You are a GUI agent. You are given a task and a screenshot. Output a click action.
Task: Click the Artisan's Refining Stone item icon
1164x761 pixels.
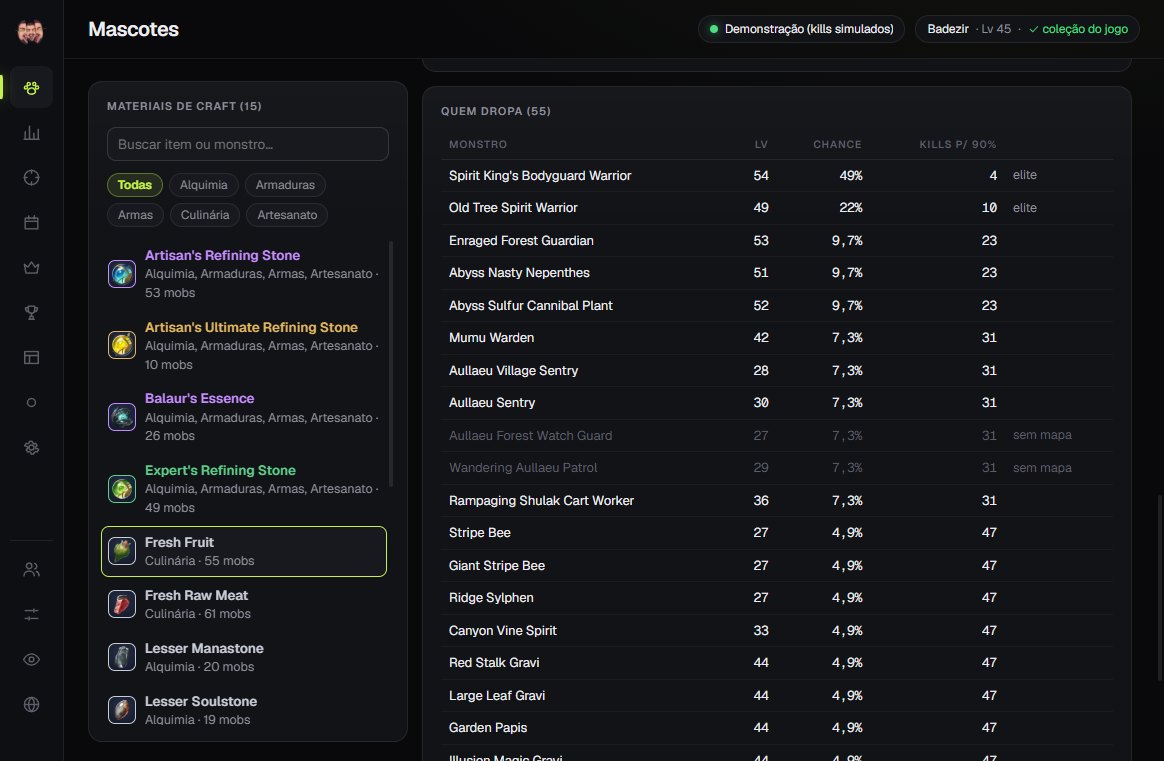(122, 273)
